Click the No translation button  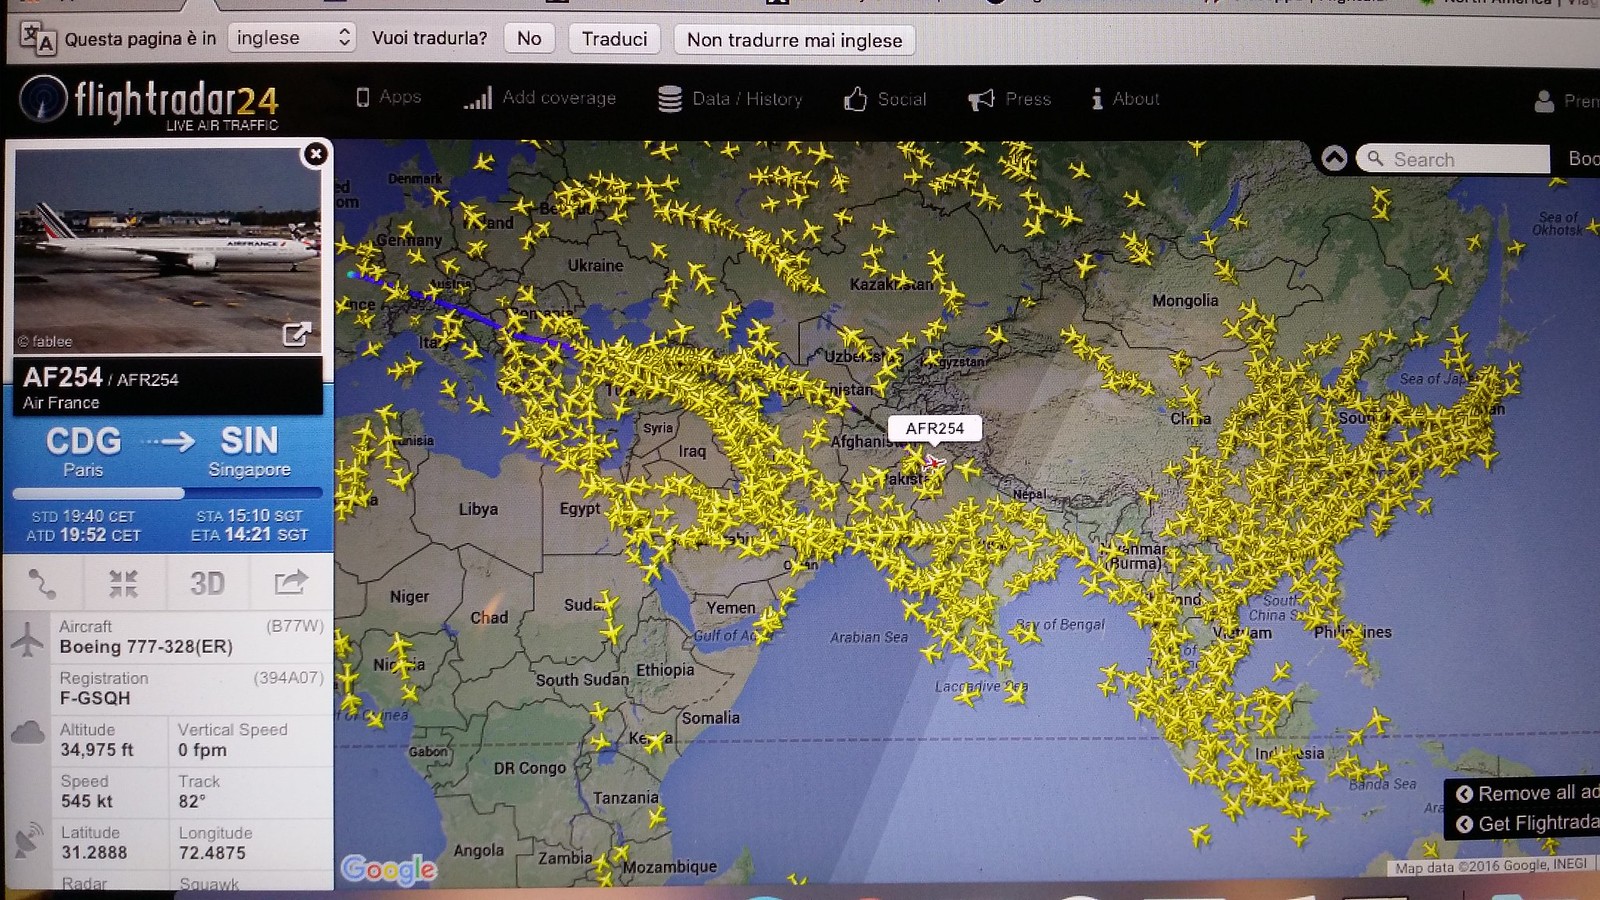[x=529, y=39]
